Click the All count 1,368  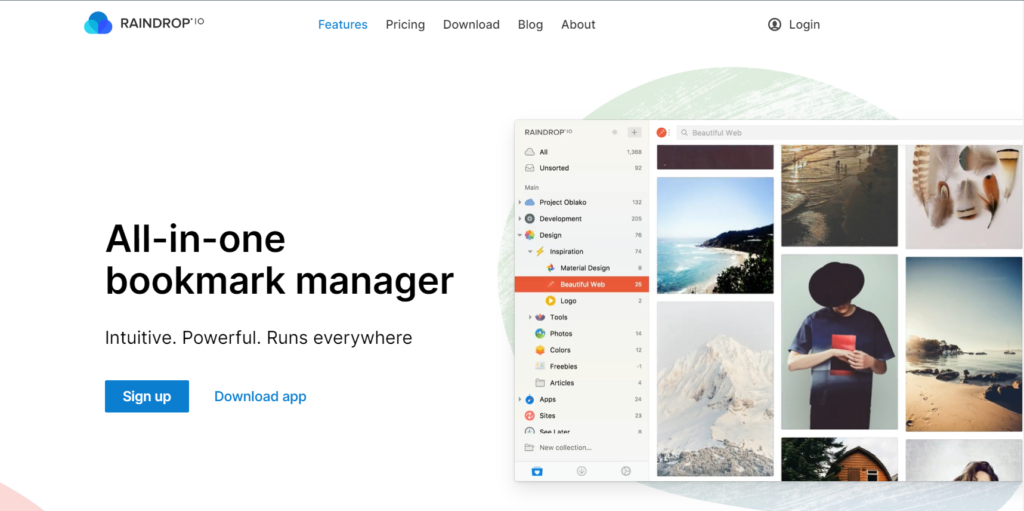click(634, 152)
